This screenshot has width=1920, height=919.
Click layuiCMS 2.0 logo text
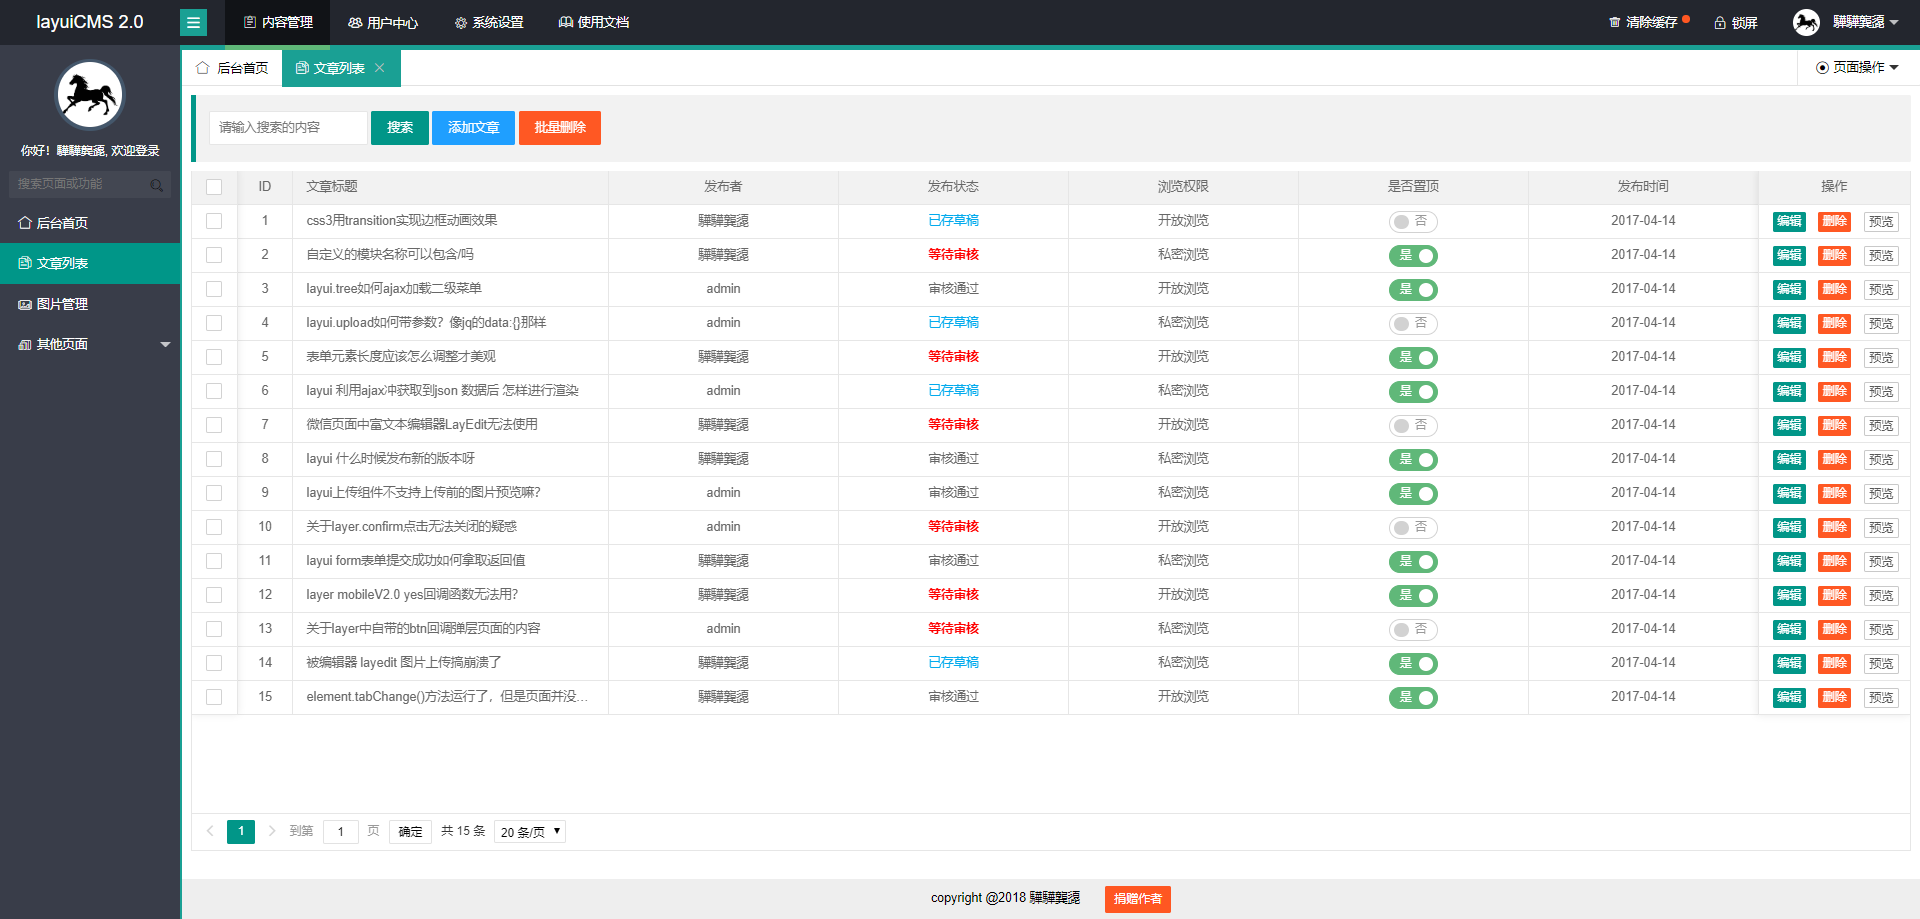(x=90, y=22)
